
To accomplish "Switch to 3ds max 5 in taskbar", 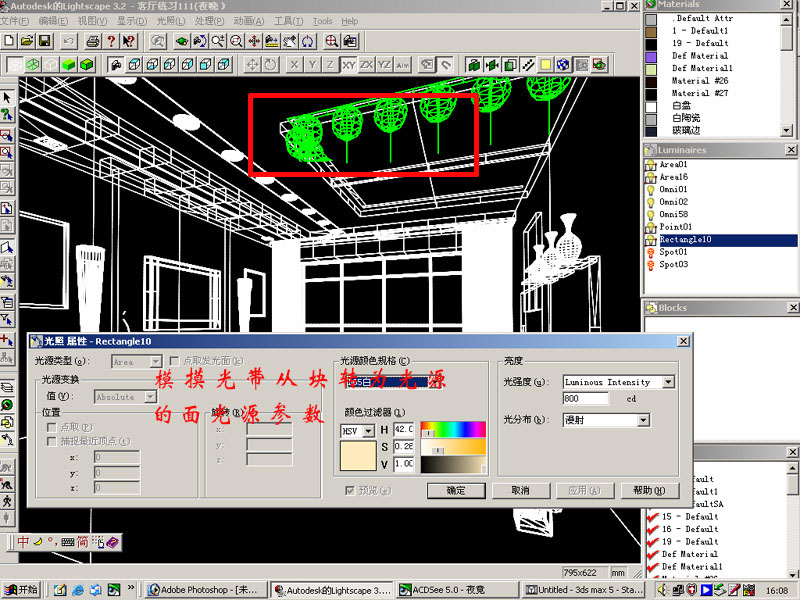I will coord(584,589).
